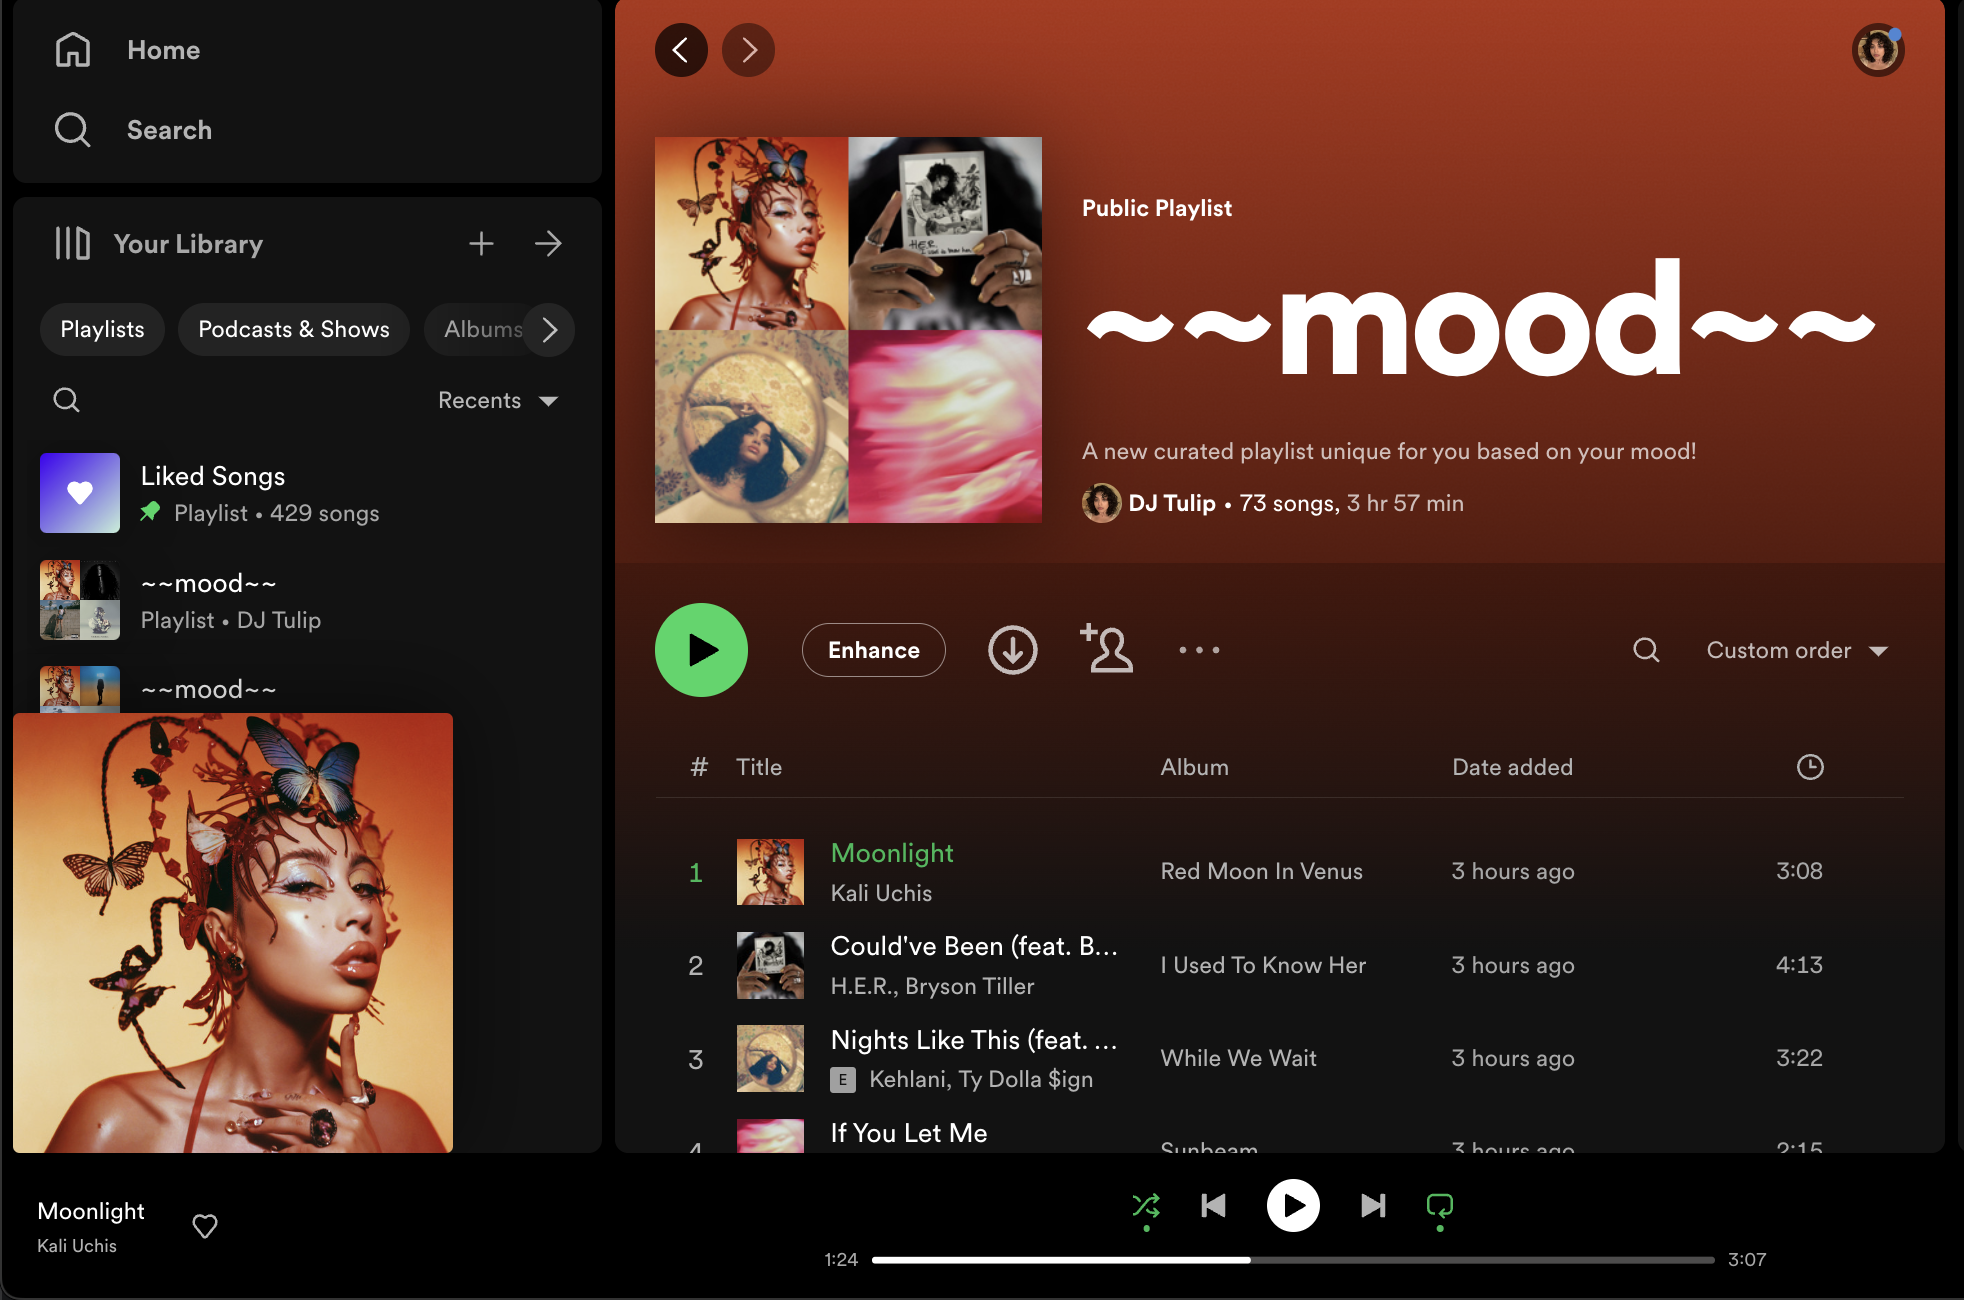Open Kali Uchis artist link in track row
The height and width of the screenshot is (1300, 1964).
pyautogui.click(x=881, y=893)
